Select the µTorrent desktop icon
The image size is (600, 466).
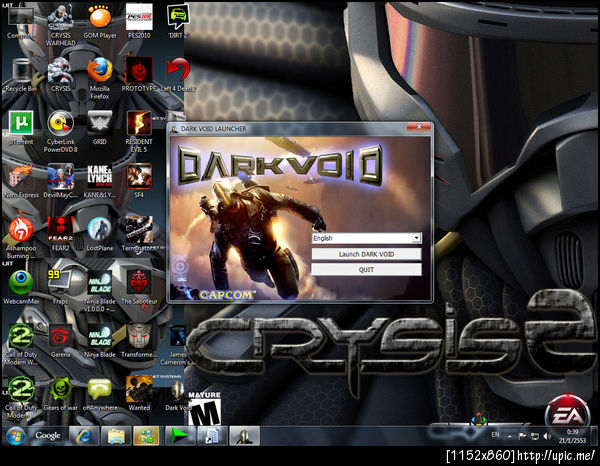coord(21,129)
